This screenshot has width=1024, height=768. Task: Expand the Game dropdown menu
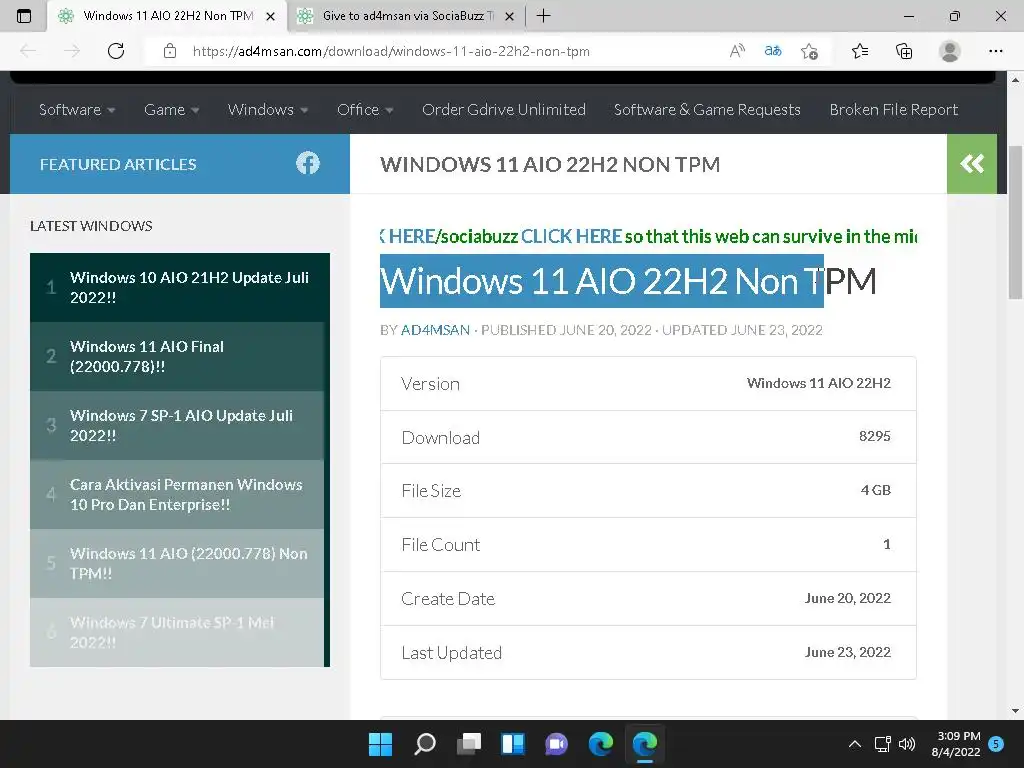[171, 110]
